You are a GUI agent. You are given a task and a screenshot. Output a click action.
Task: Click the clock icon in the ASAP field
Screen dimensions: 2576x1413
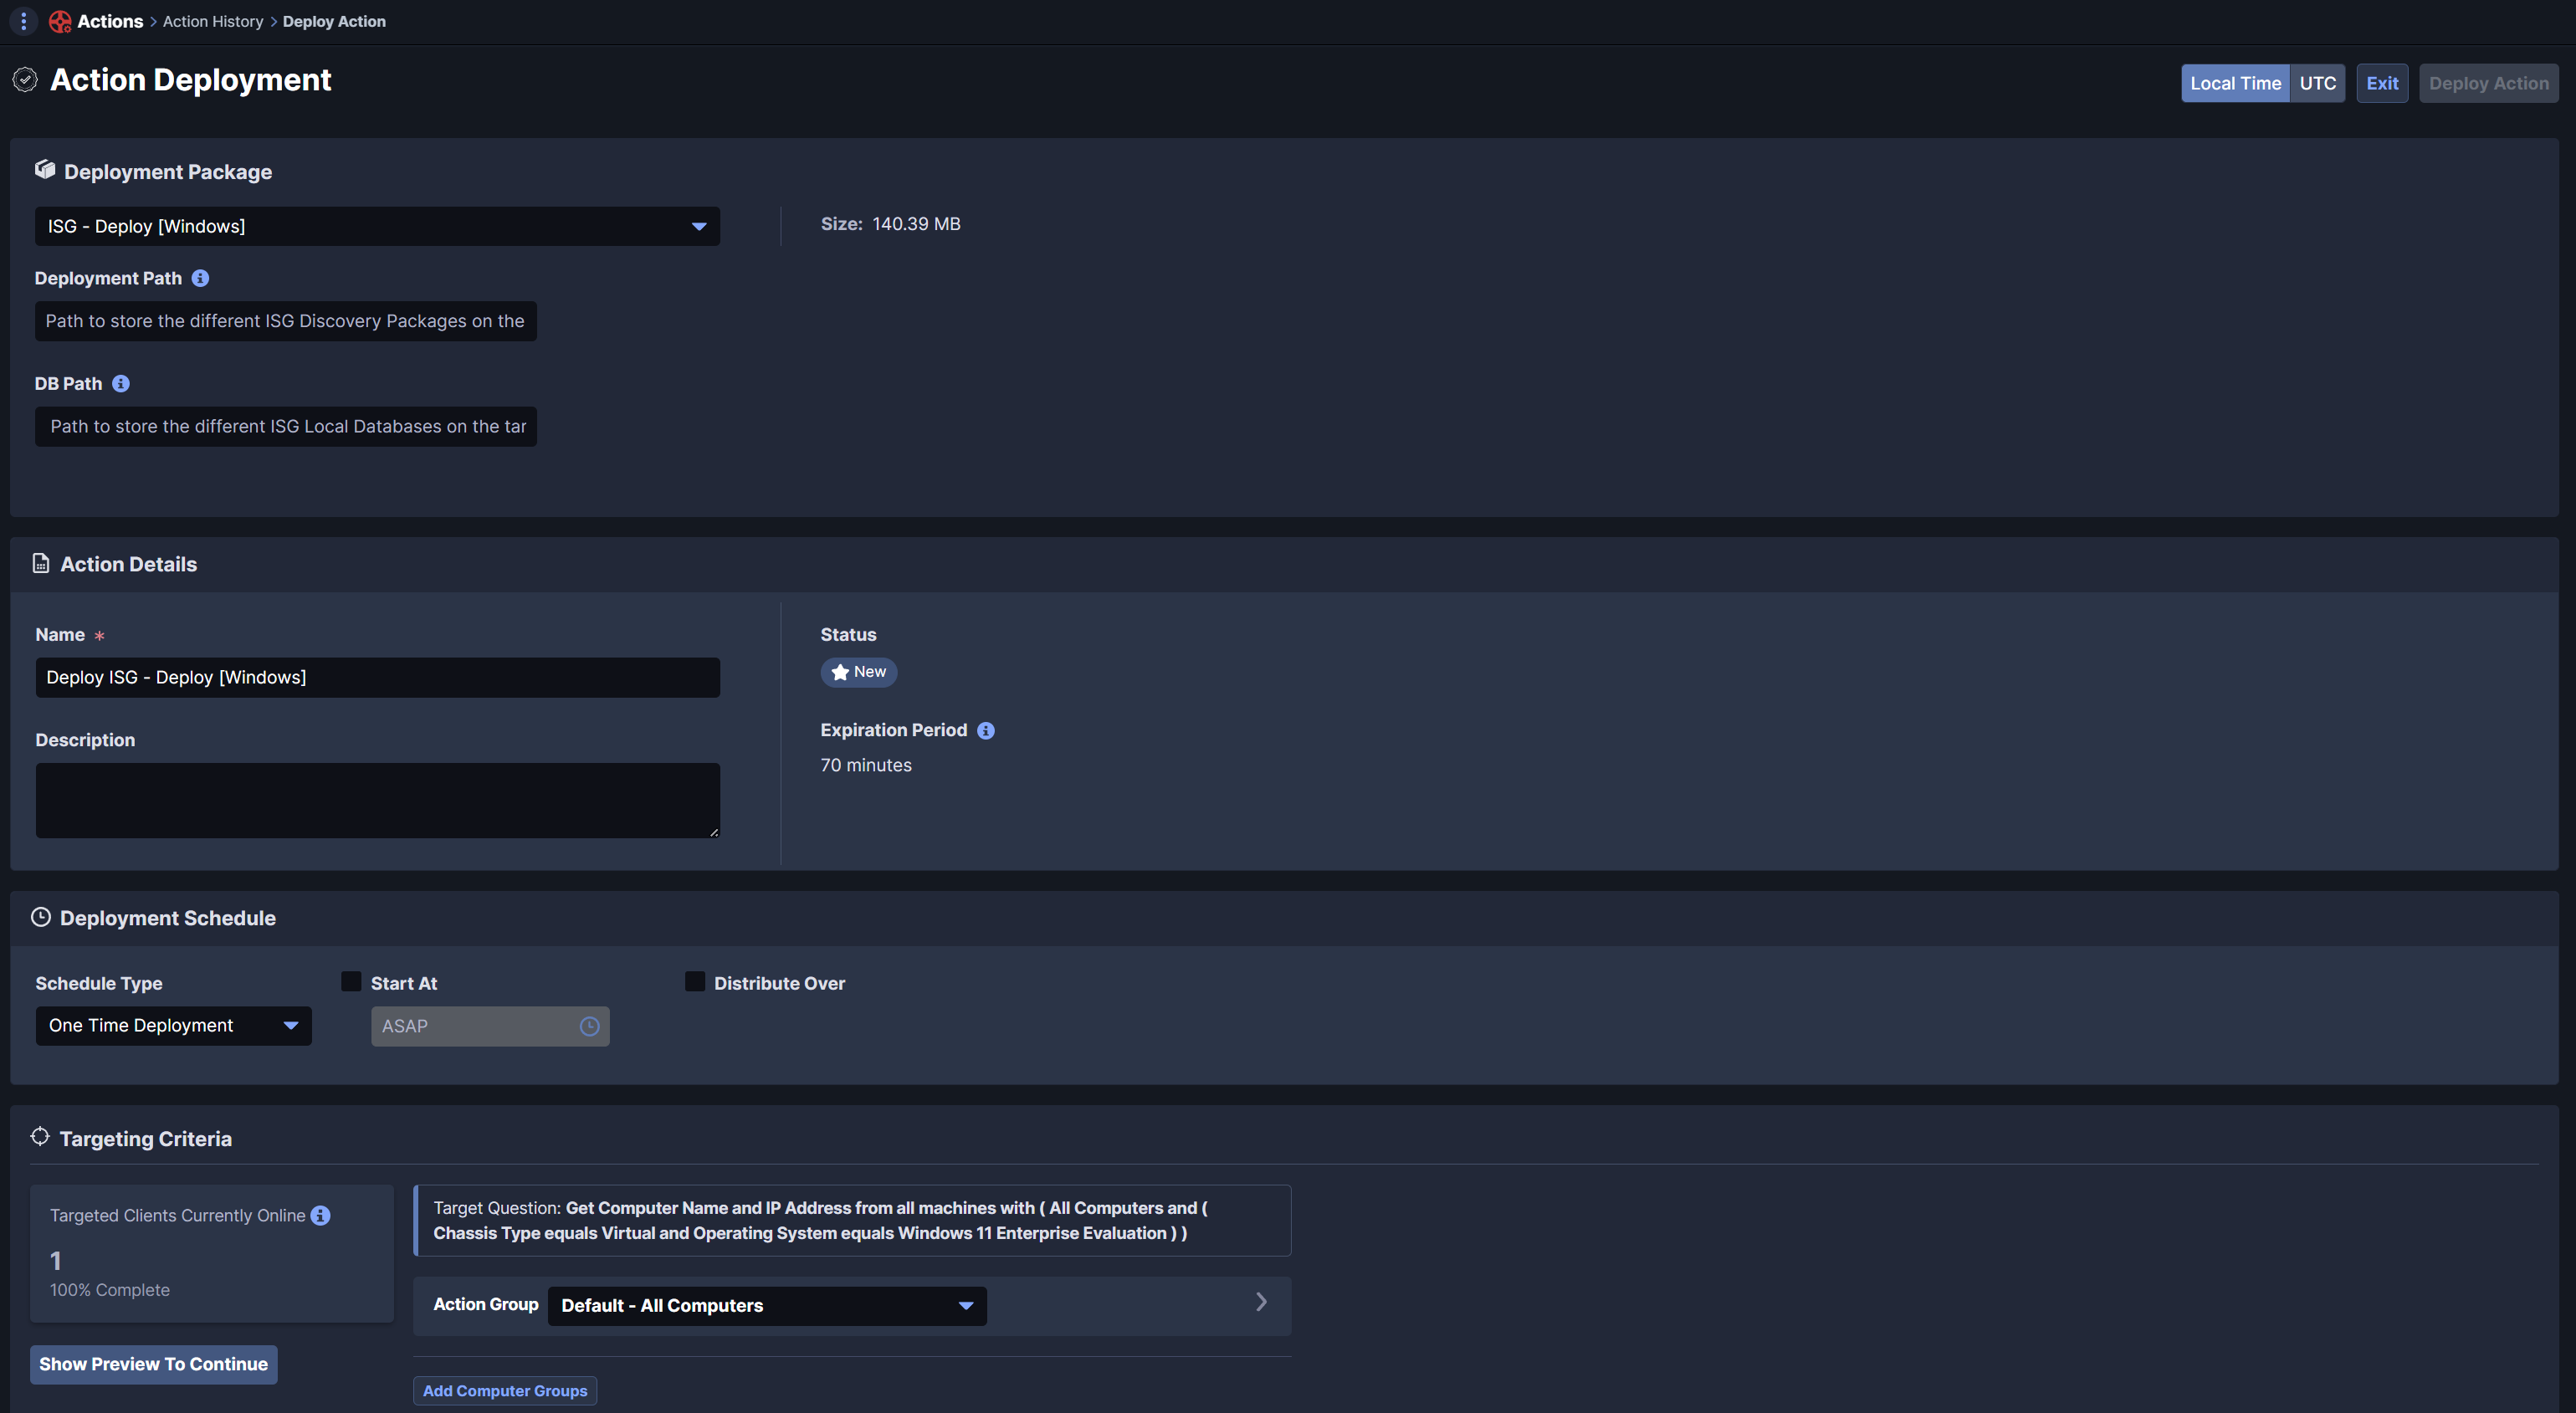click(589, 1026)
